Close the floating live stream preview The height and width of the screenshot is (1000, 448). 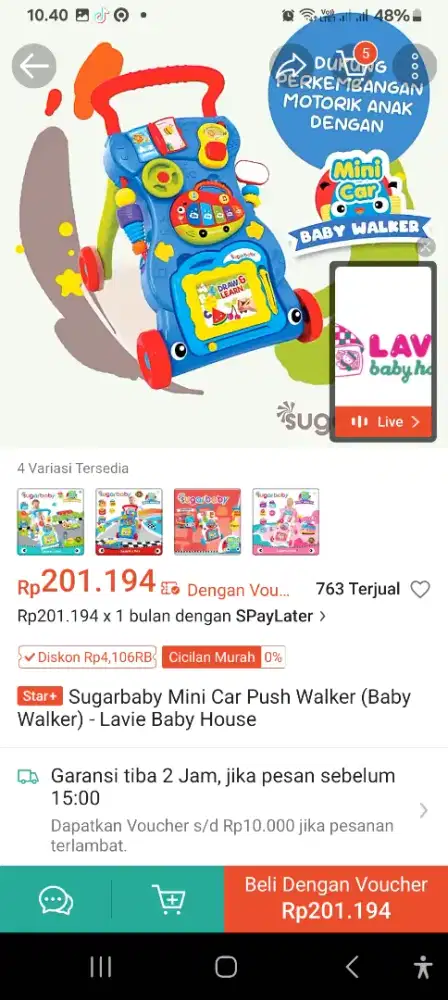[426, 247]
